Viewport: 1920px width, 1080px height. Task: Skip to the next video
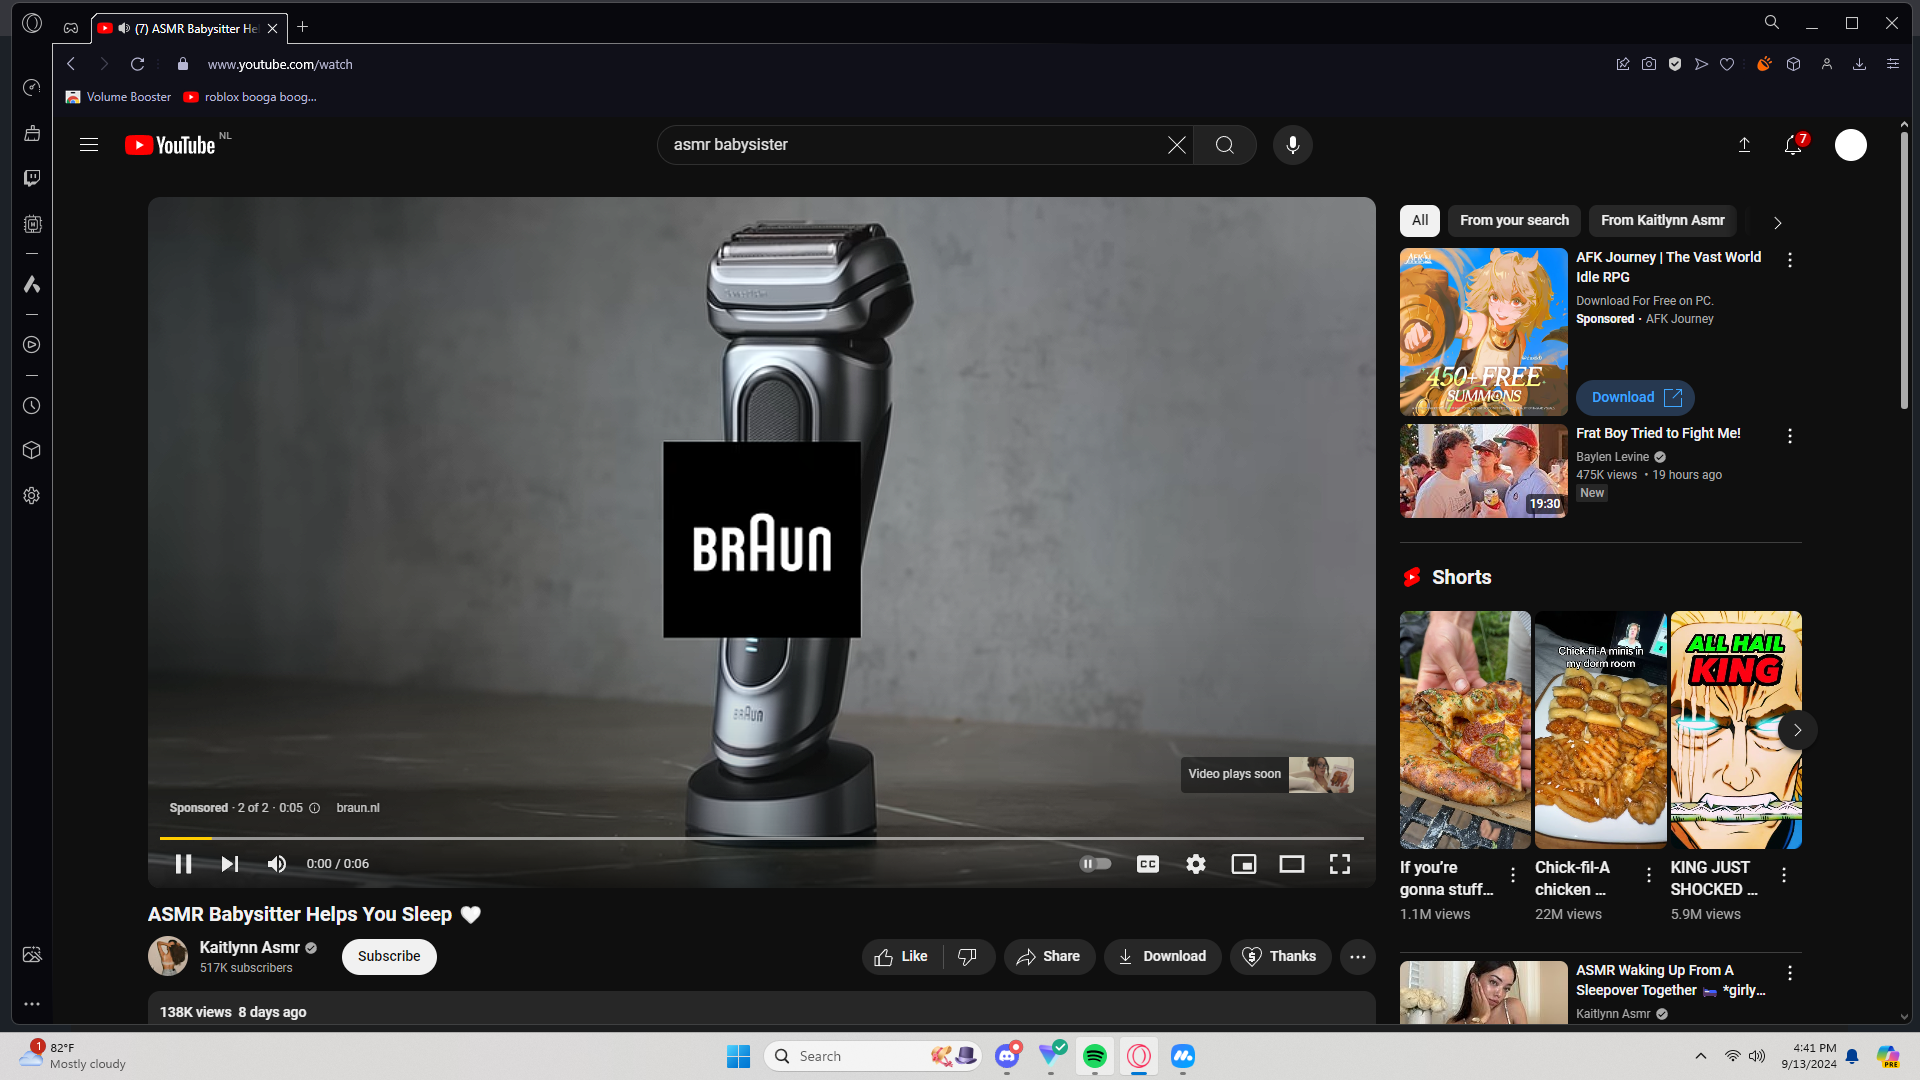(x=230, y=864)
